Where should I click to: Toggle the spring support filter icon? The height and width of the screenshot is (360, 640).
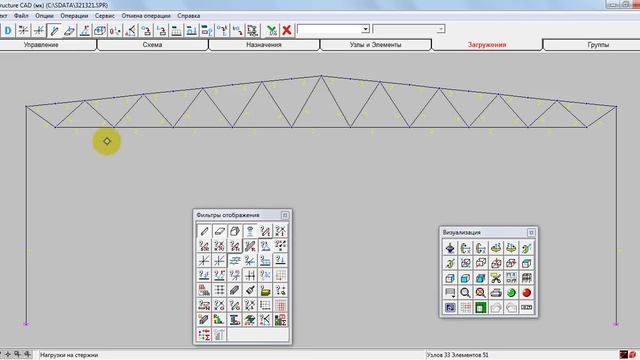click(x=250, y=231)
